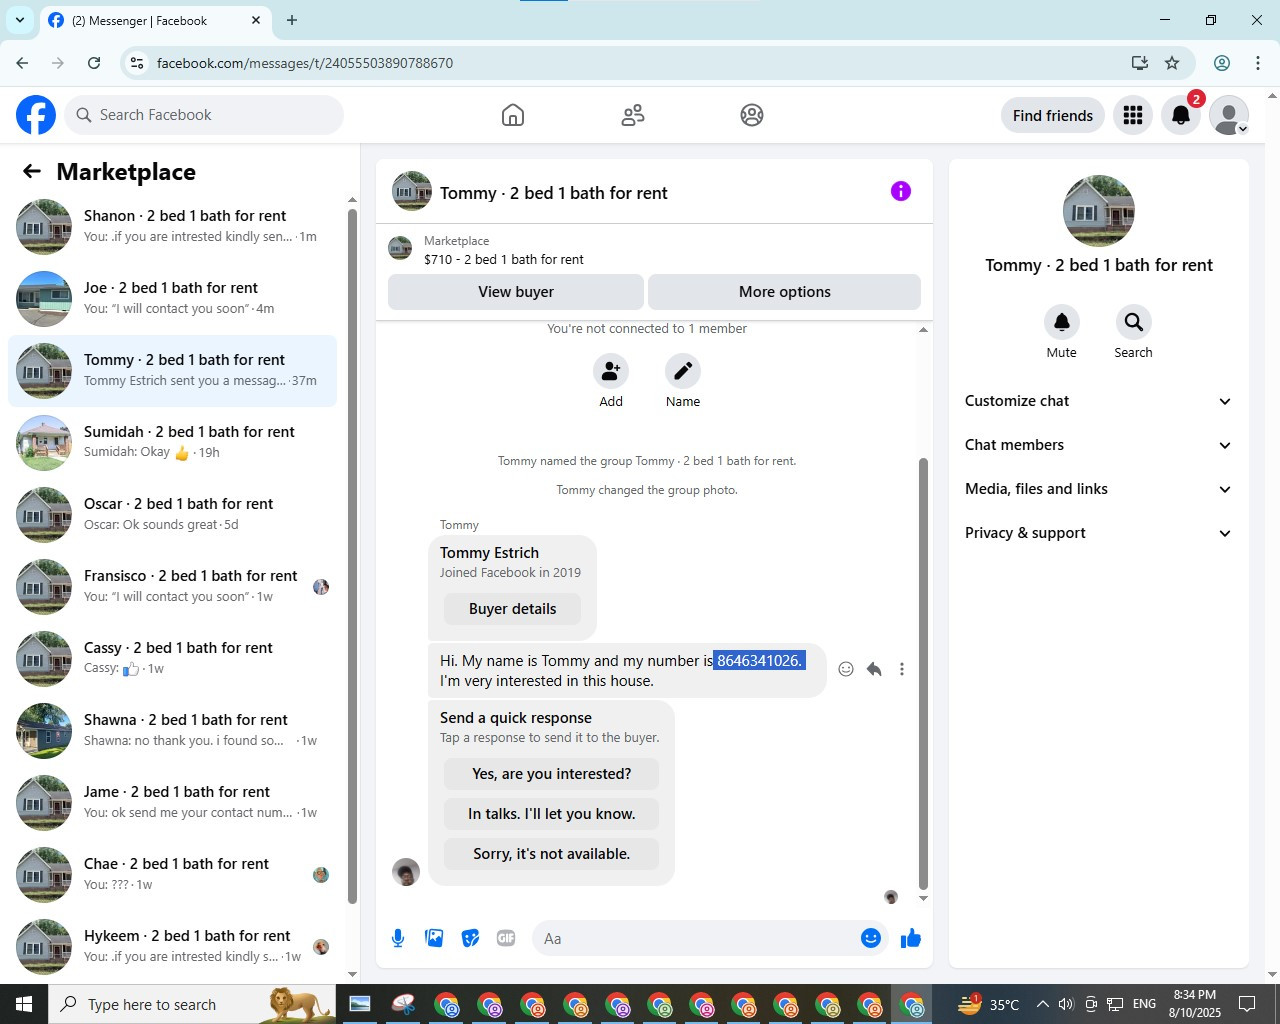This screenshot has width=1280, height=1024.
Task: Click the conversation list scrollbar
Action: coord(352,555)
